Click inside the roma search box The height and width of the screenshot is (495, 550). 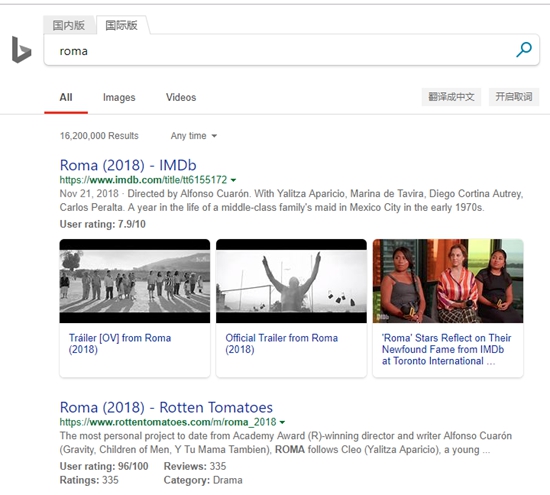pos(291,50)
